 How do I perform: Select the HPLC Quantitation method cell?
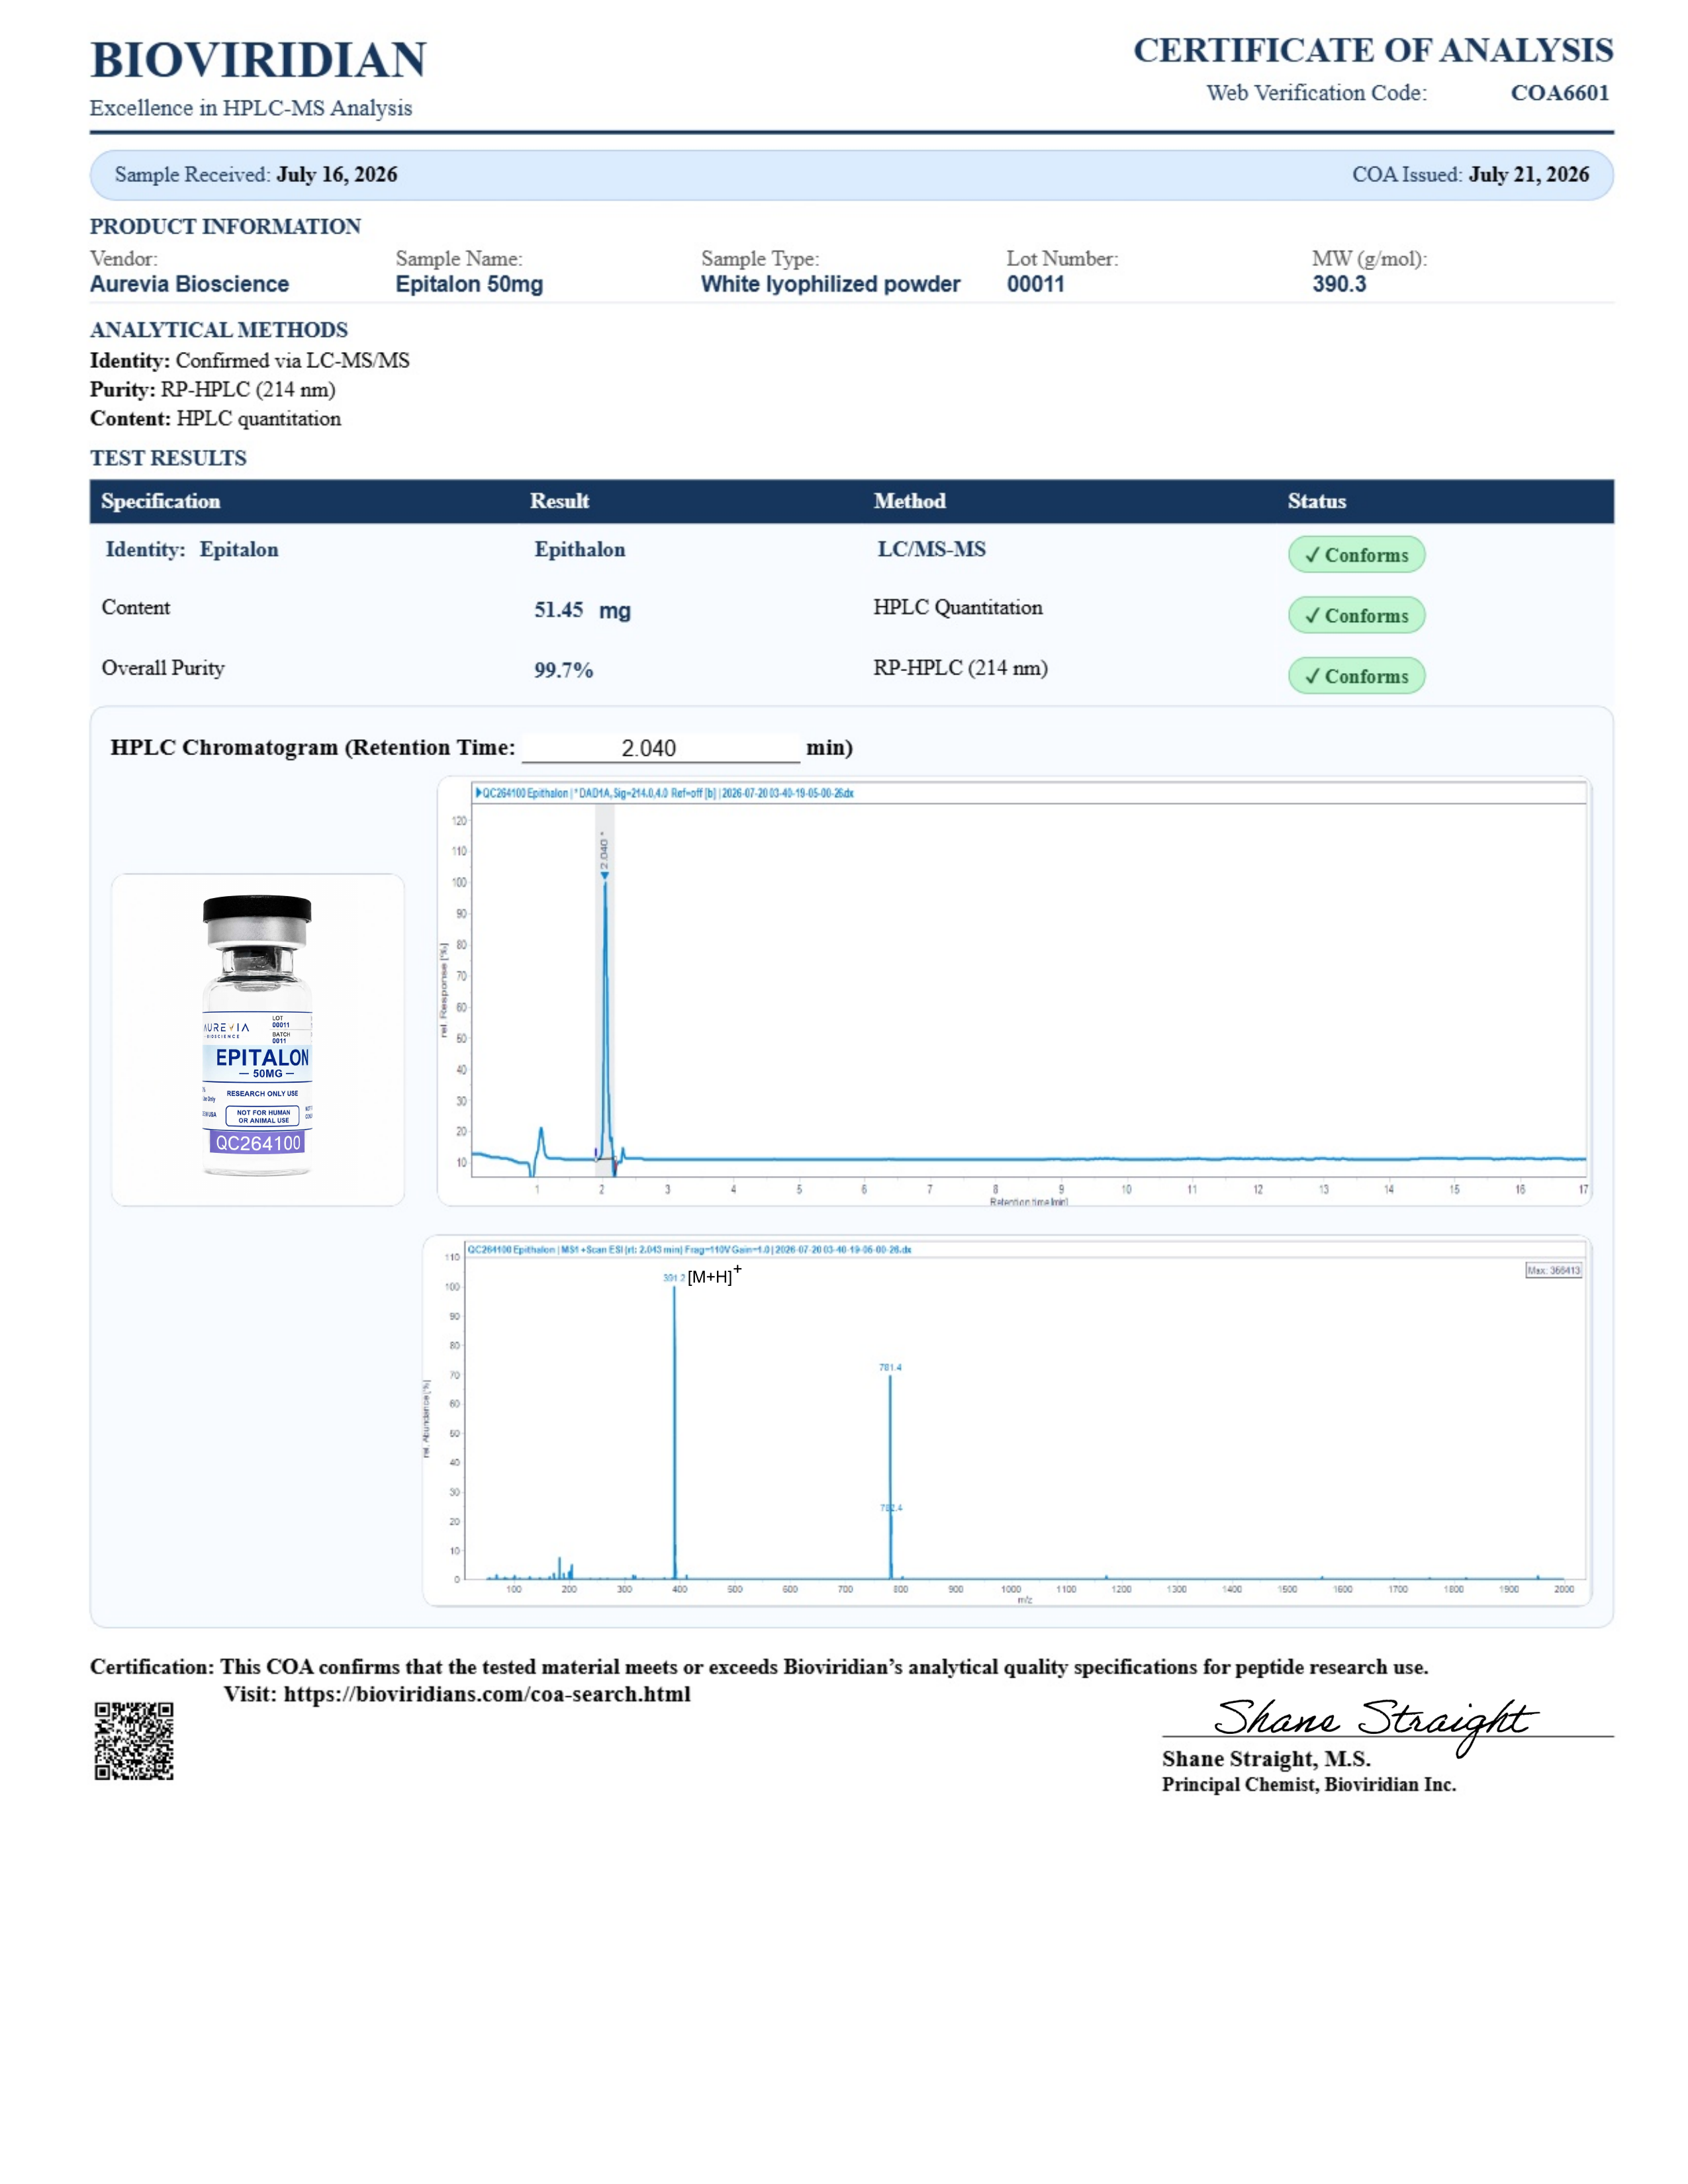957,607
